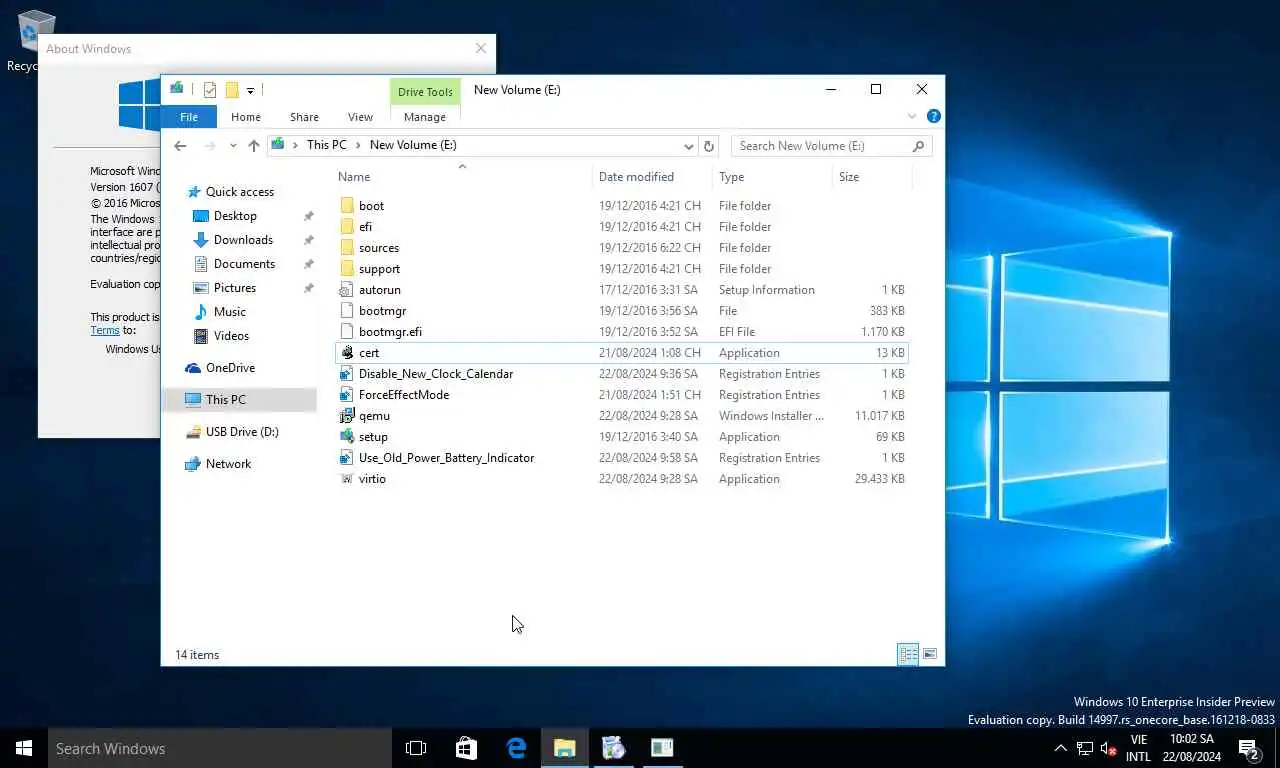Click the Back navigation arrow
The width and height of the screenshot is (1280, 768).
(180, 146)
